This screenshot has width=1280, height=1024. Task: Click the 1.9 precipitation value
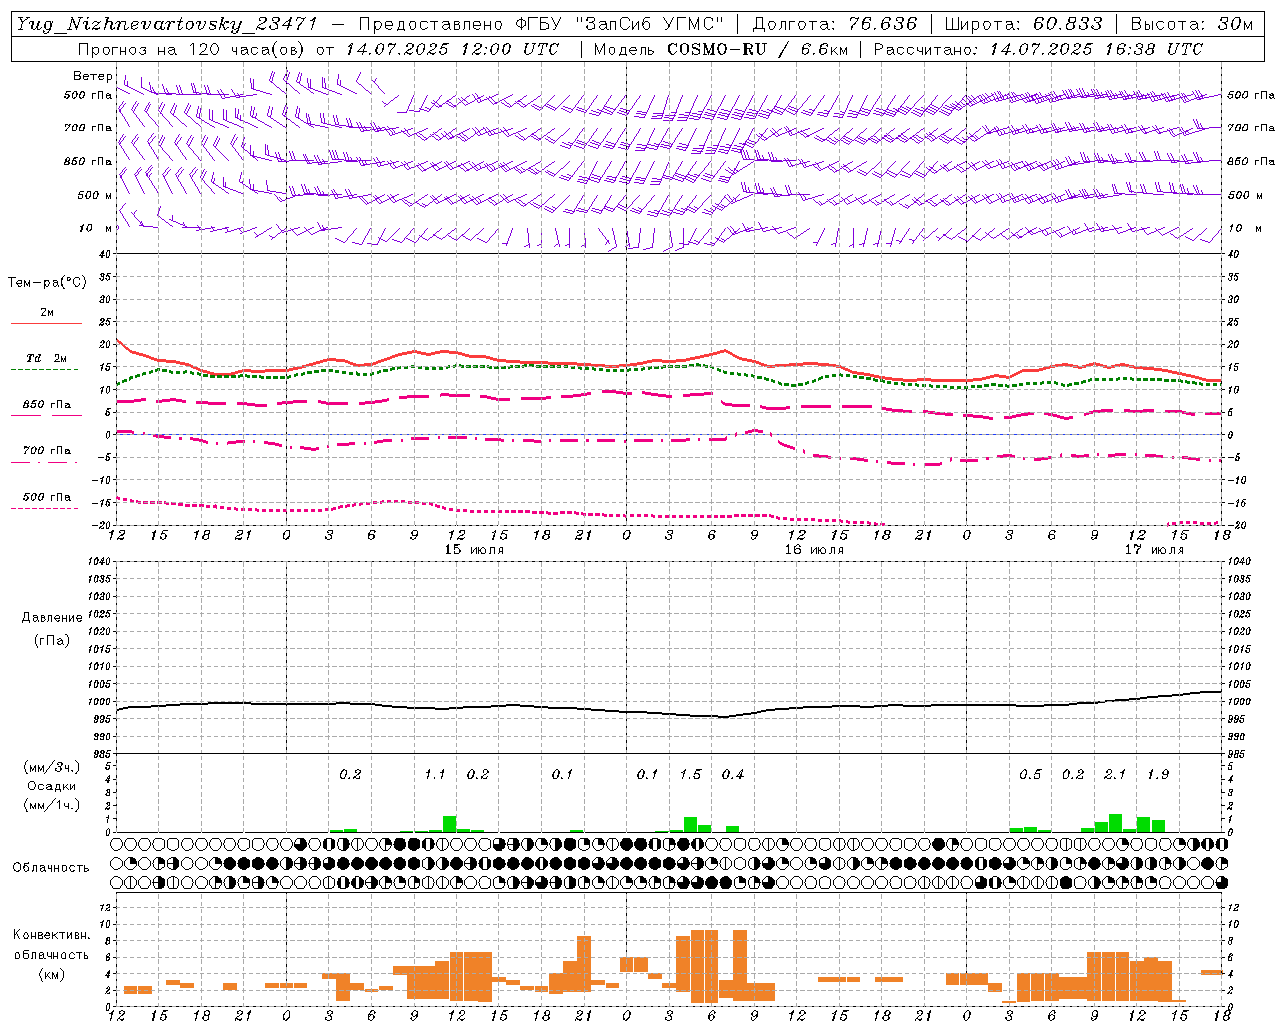(1158, 775)
